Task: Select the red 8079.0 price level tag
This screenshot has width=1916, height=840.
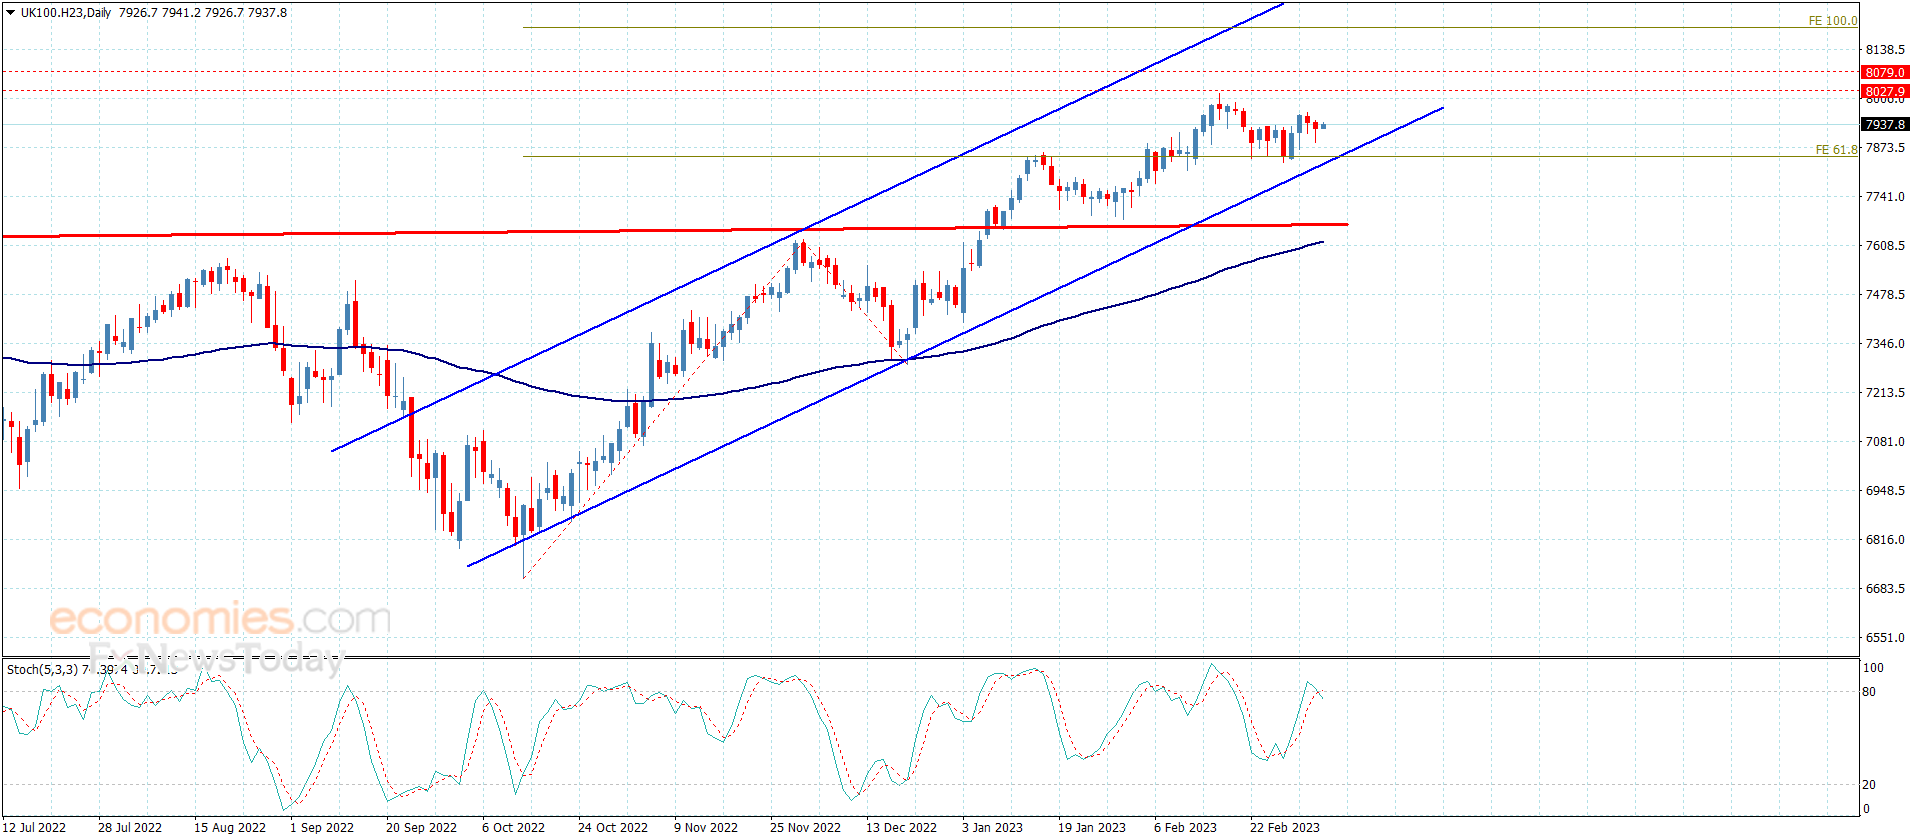Action: (x=1884, y=72)
